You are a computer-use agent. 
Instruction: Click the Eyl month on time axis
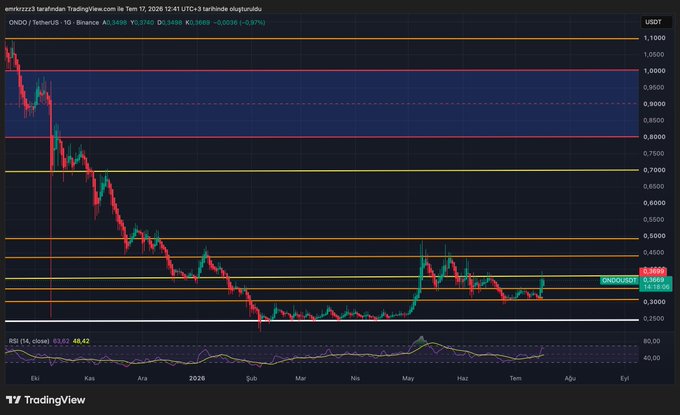[624, 379]
